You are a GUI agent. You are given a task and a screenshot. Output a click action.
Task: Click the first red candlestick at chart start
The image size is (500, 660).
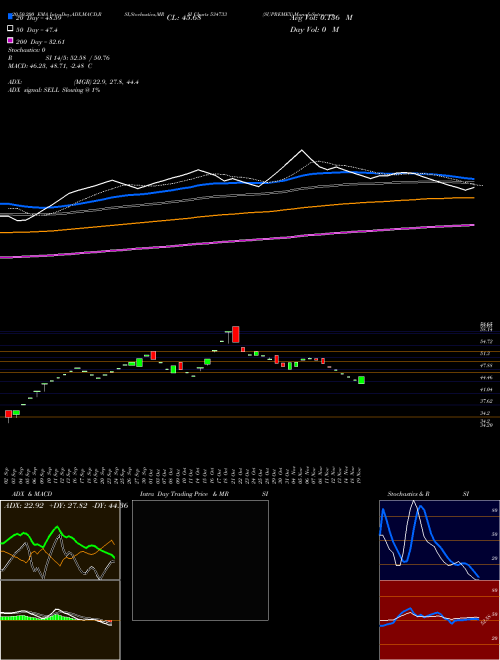[8, 414]
